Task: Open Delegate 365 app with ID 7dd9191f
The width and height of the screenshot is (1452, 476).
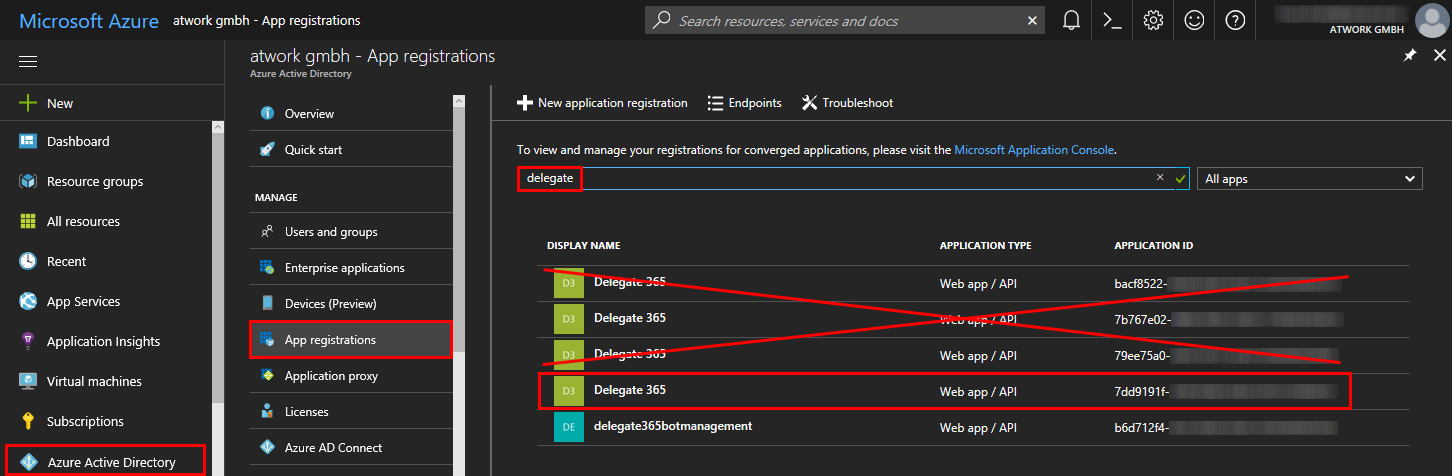Action: [630, 390]
